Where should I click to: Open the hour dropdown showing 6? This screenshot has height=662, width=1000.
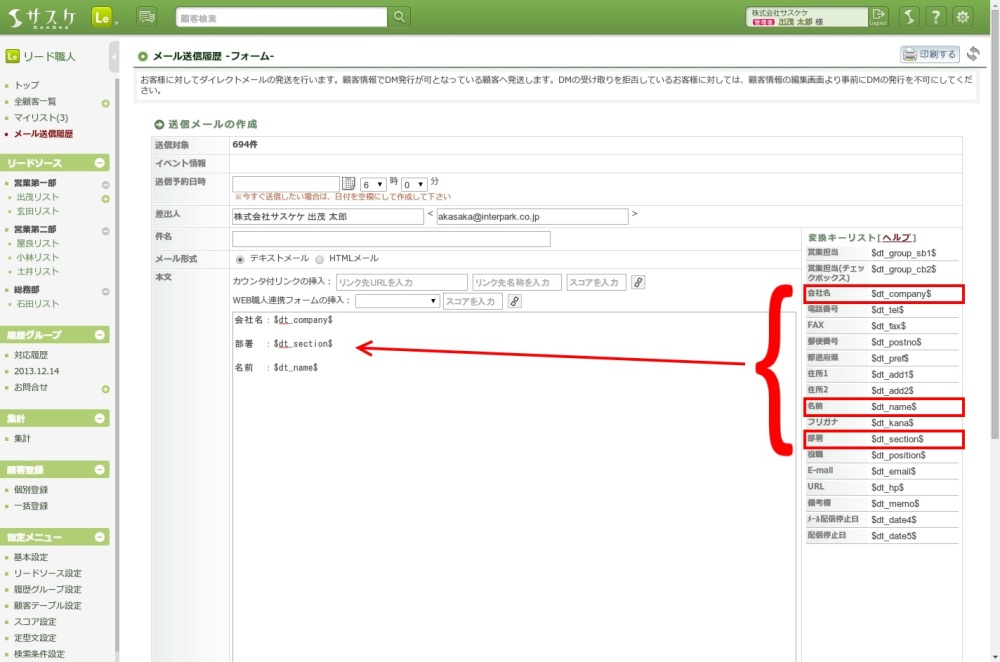[373, 185]
